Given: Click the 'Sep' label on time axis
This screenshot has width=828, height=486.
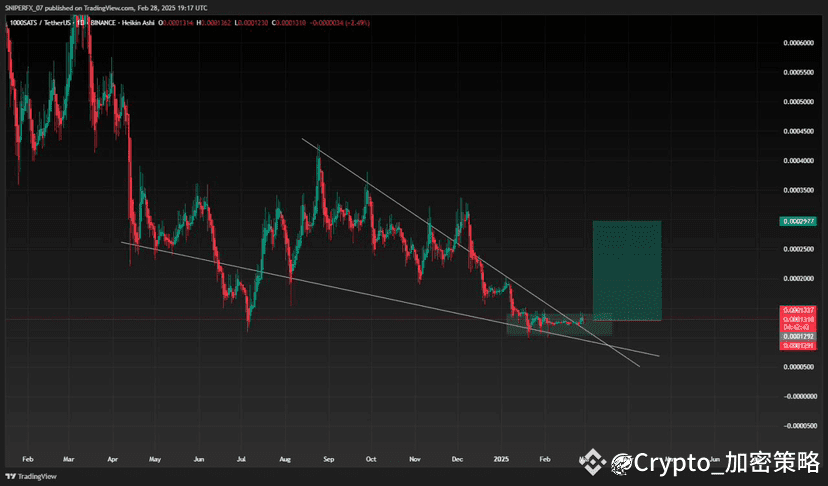Looking at the screenshot, I should tap(328, 459).
